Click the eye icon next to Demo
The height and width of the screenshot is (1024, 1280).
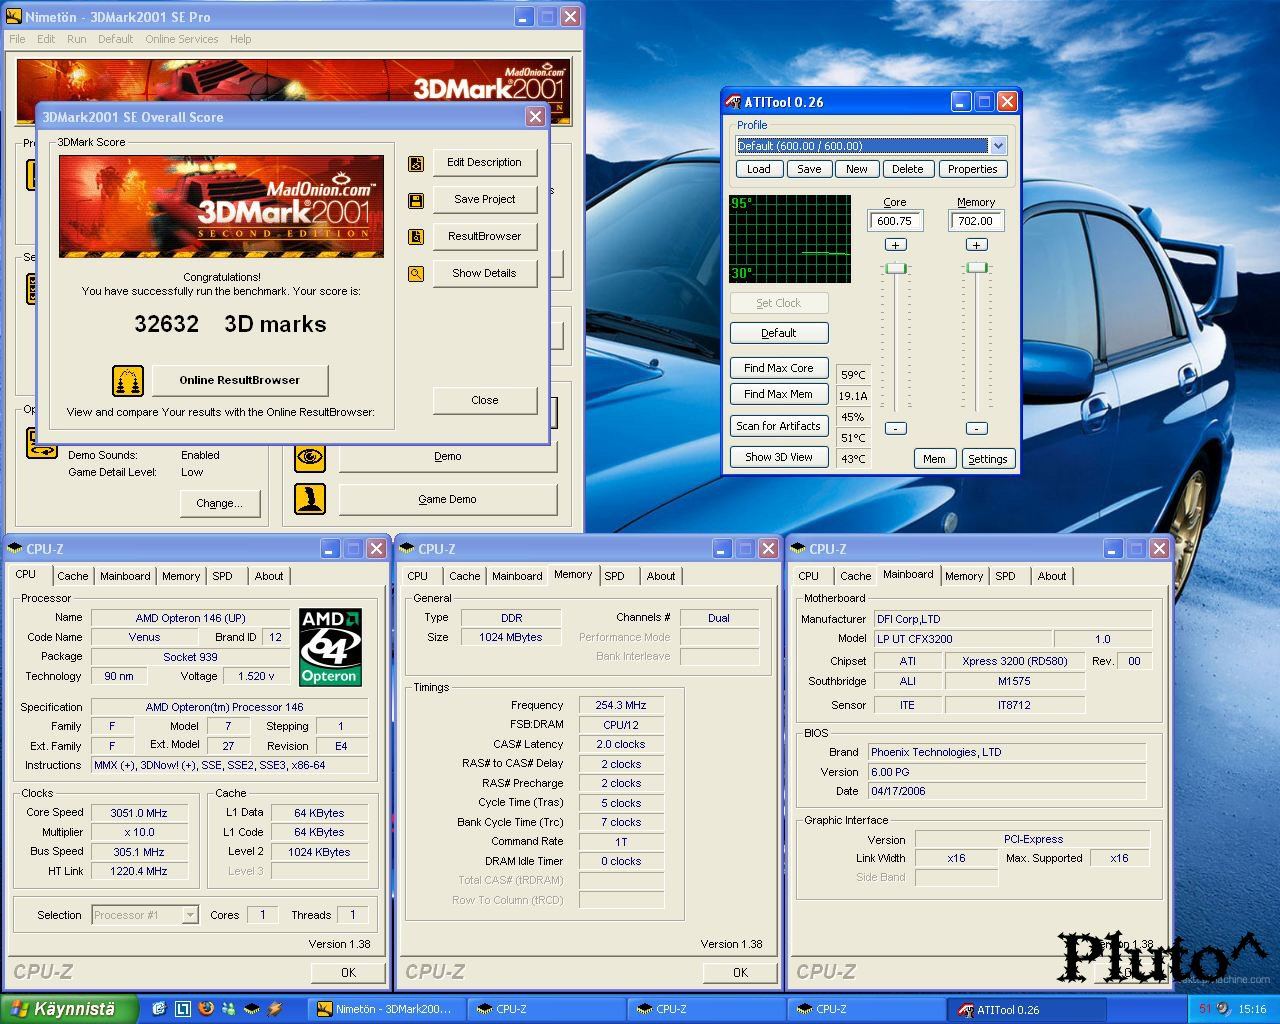(310, 456)
